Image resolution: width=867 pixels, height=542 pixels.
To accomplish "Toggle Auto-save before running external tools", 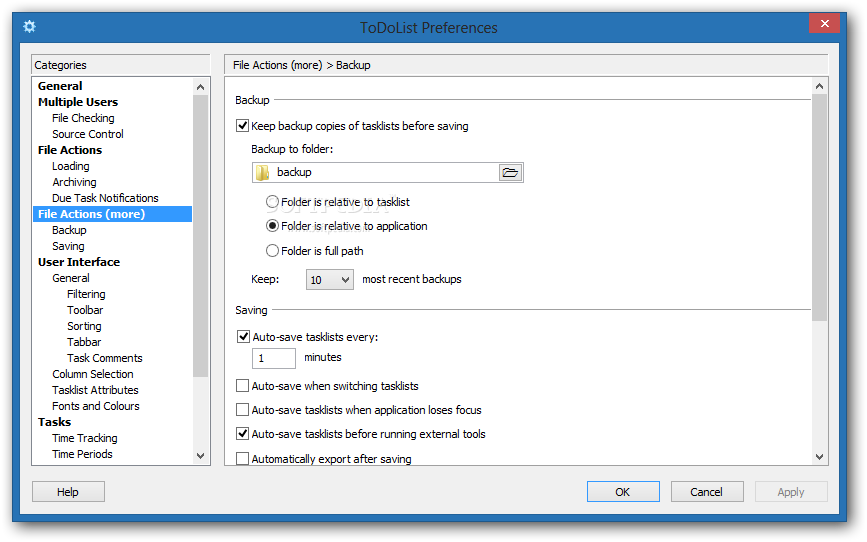I will coord(242,434).
